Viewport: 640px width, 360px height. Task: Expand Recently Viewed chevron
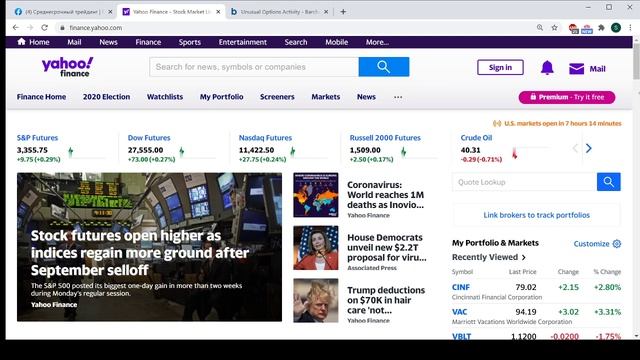(x=524, y=258)
